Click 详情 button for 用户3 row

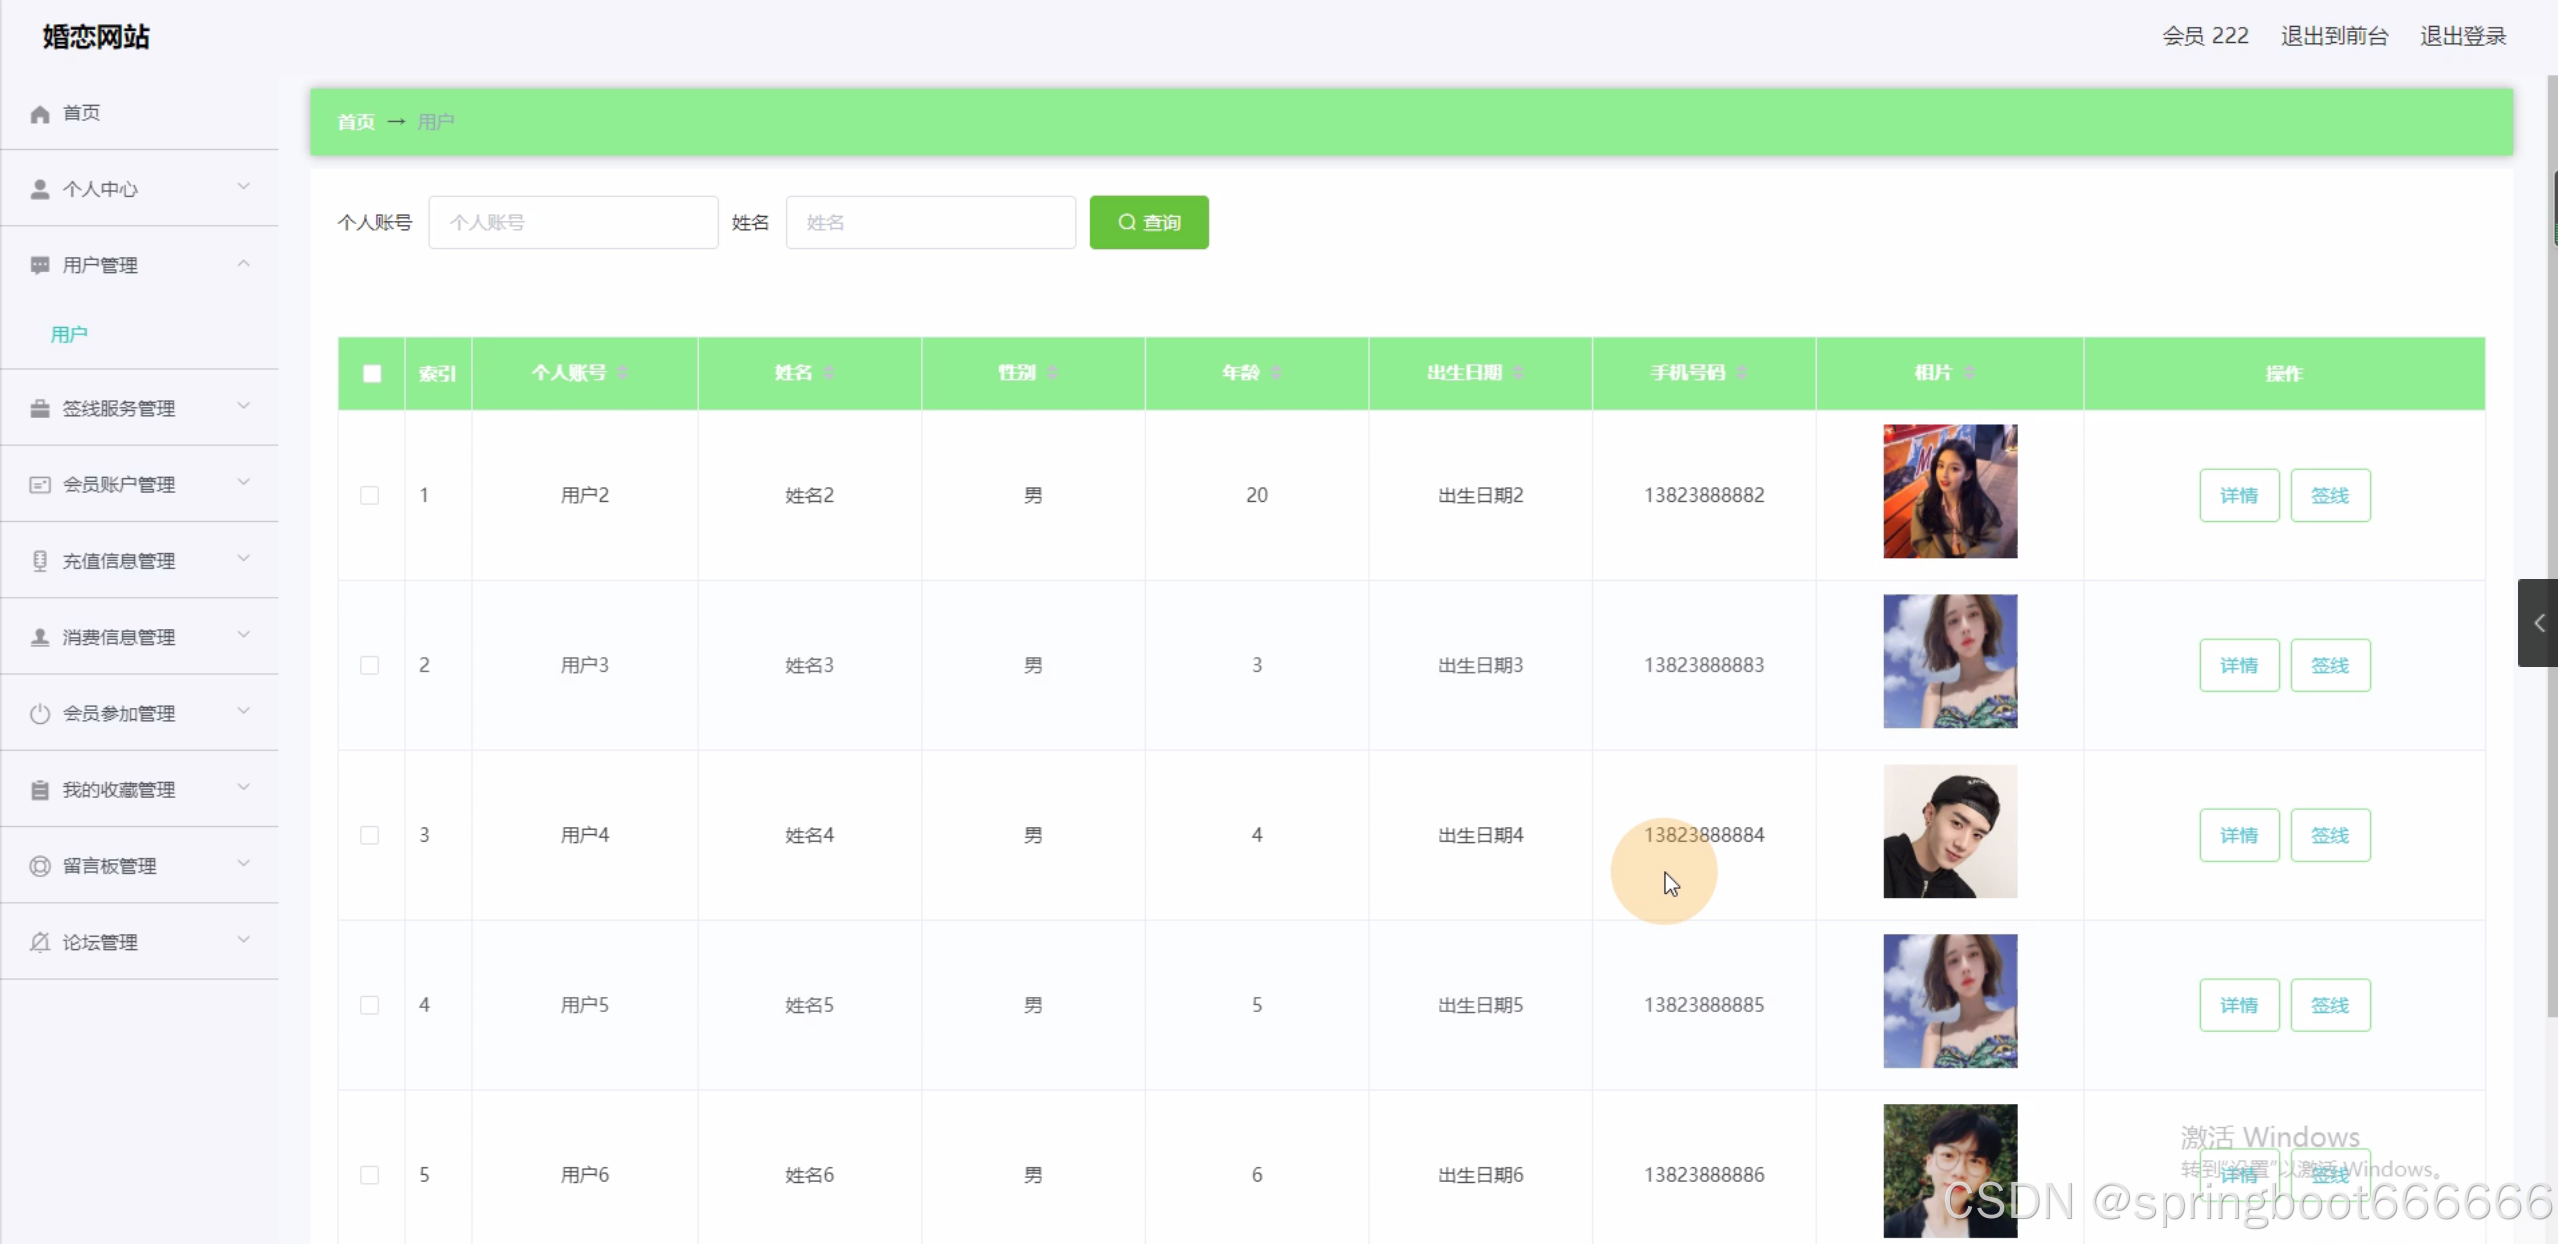2238,665
